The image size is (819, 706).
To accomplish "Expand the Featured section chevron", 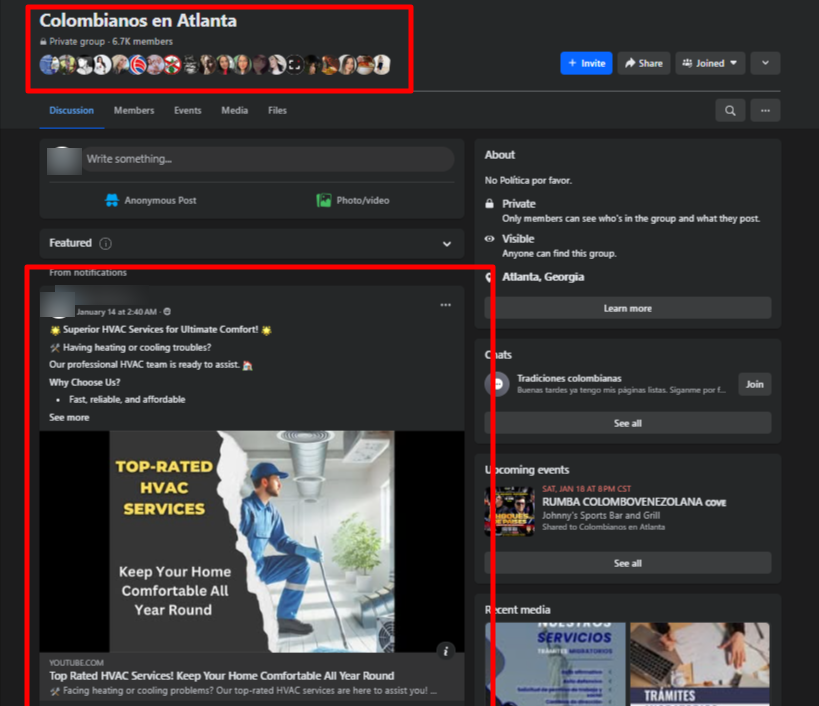I will 446,244.
